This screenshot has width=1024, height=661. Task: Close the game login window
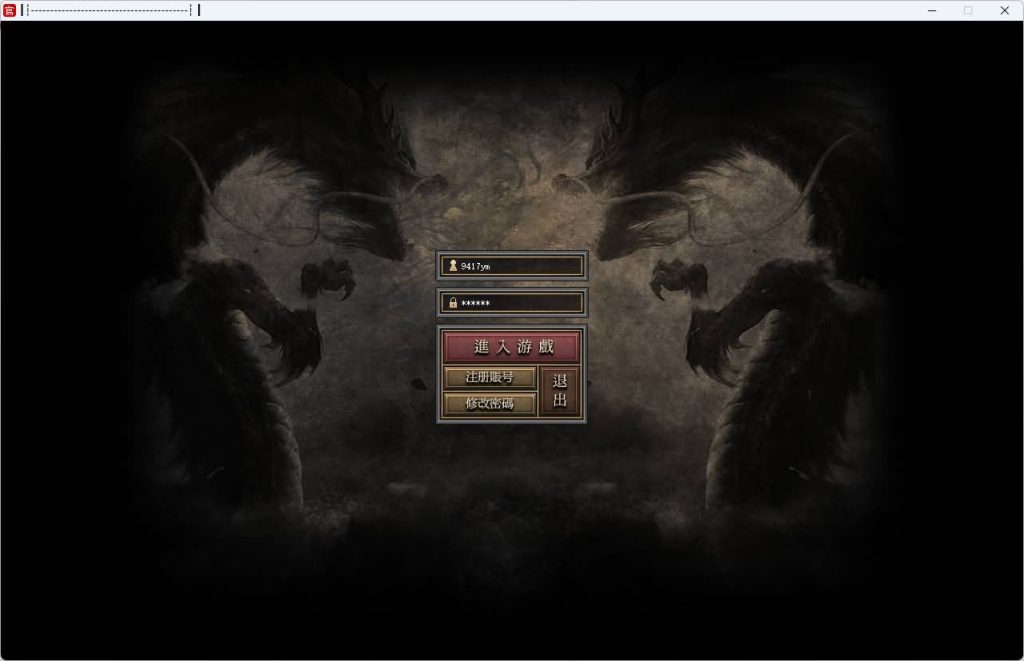[1005, 10]
